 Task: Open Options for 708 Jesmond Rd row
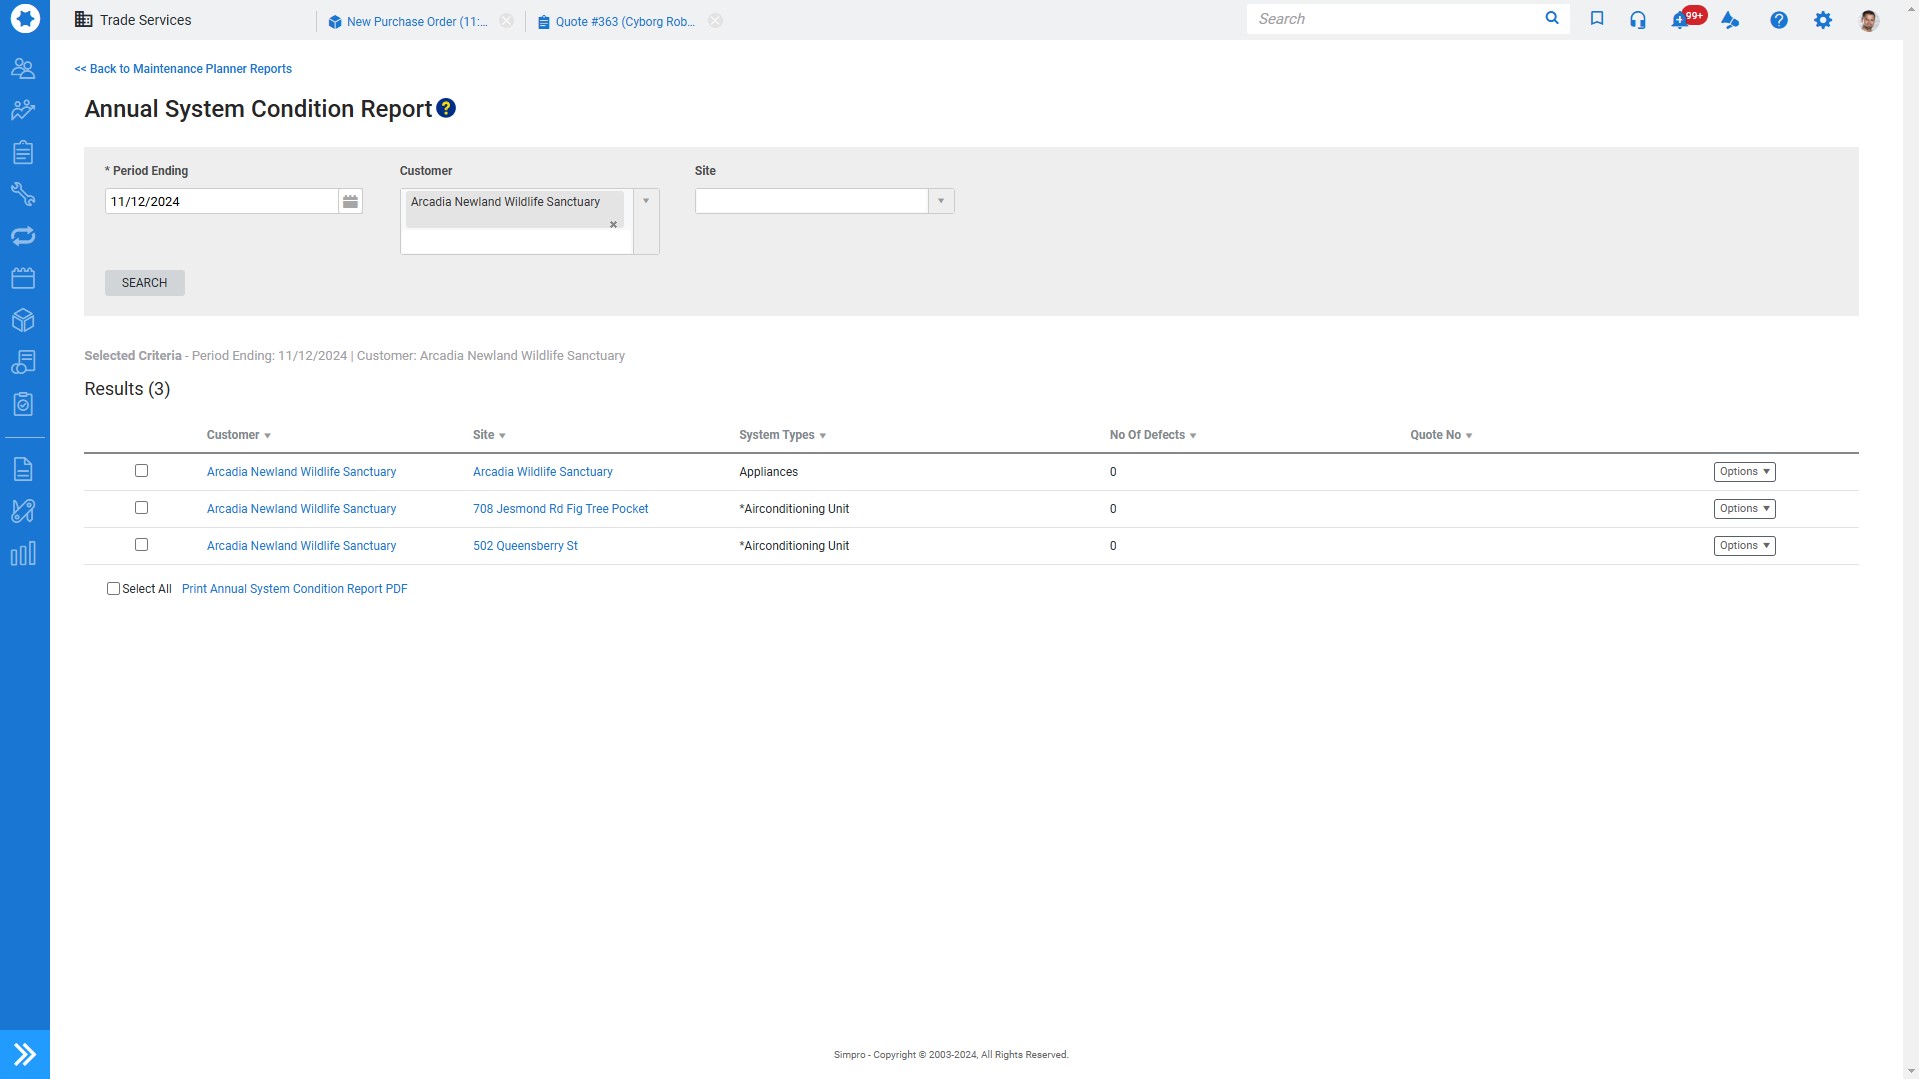(1744, 509)
